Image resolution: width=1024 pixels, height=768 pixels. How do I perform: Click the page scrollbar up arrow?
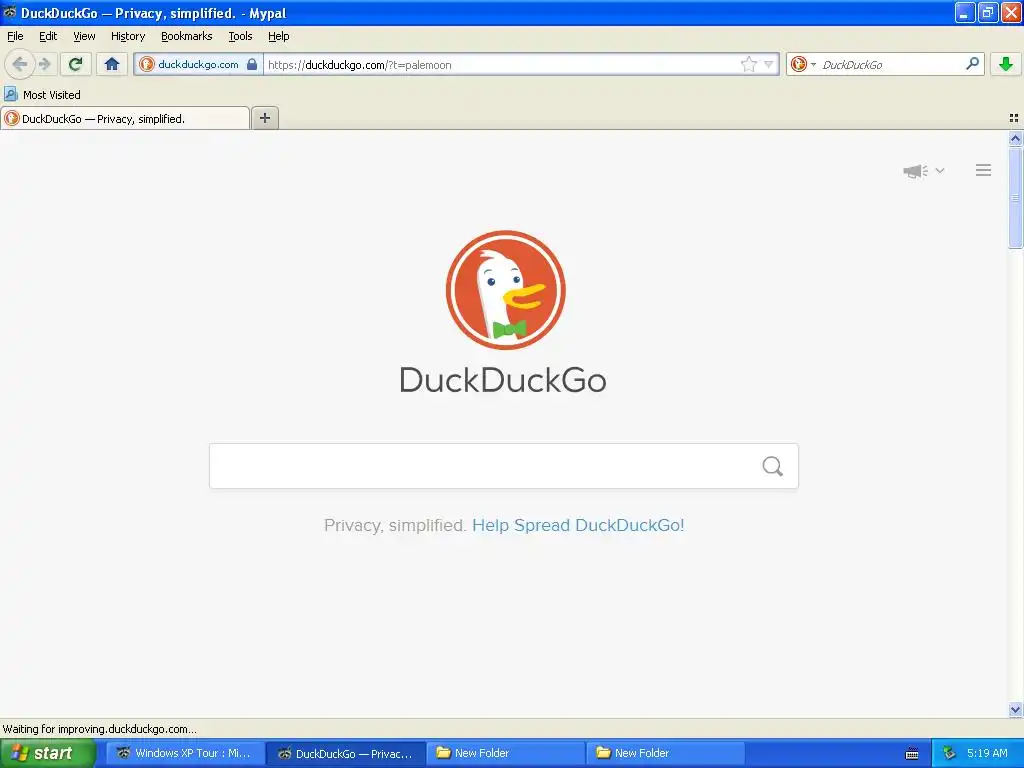click(x=1015, y=138)
